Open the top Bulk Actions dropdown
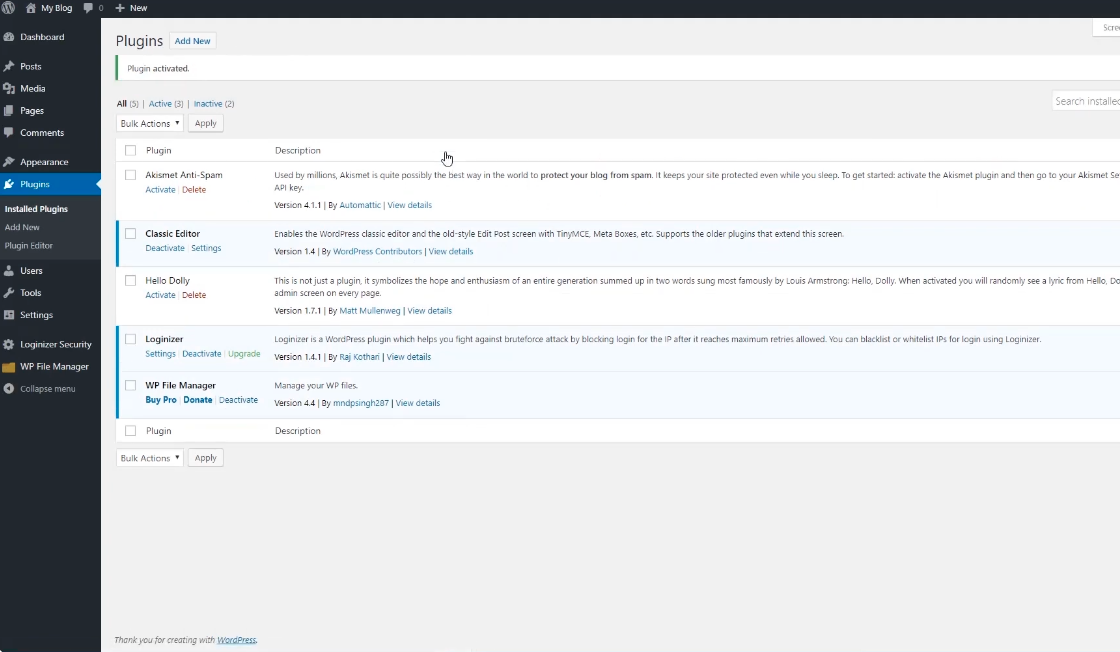This screenshot has width=1120, height=652. pos(150,124)
